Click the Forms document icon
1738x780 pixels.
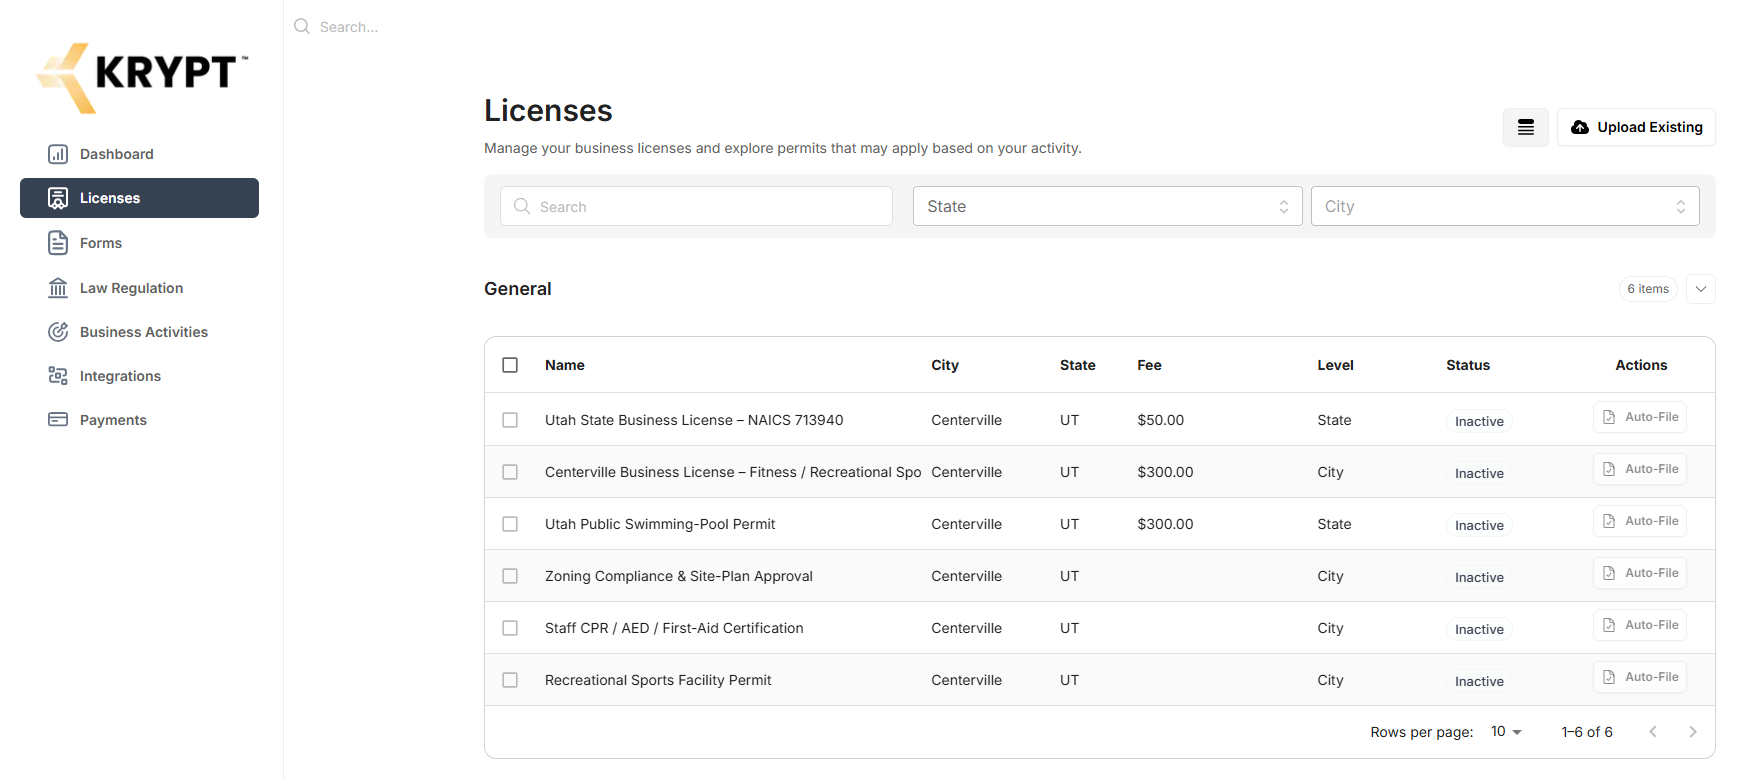click(58, 243)
